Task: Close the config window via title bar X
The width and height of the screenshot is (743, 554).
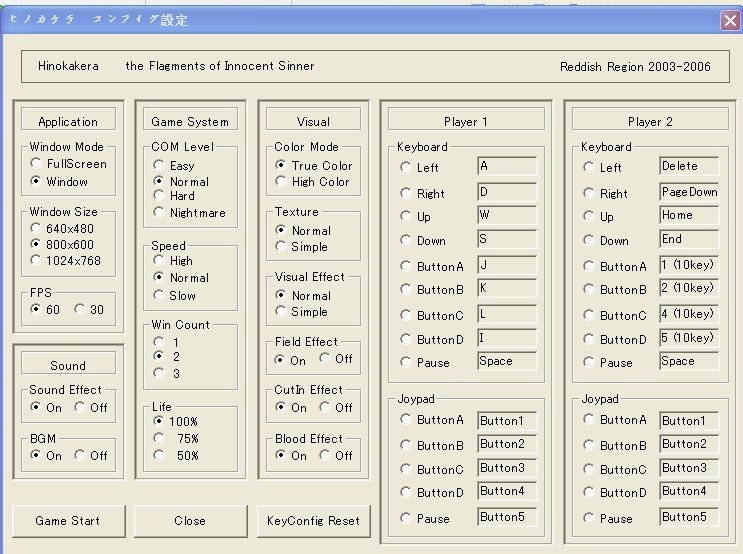Action: (730, 20)
